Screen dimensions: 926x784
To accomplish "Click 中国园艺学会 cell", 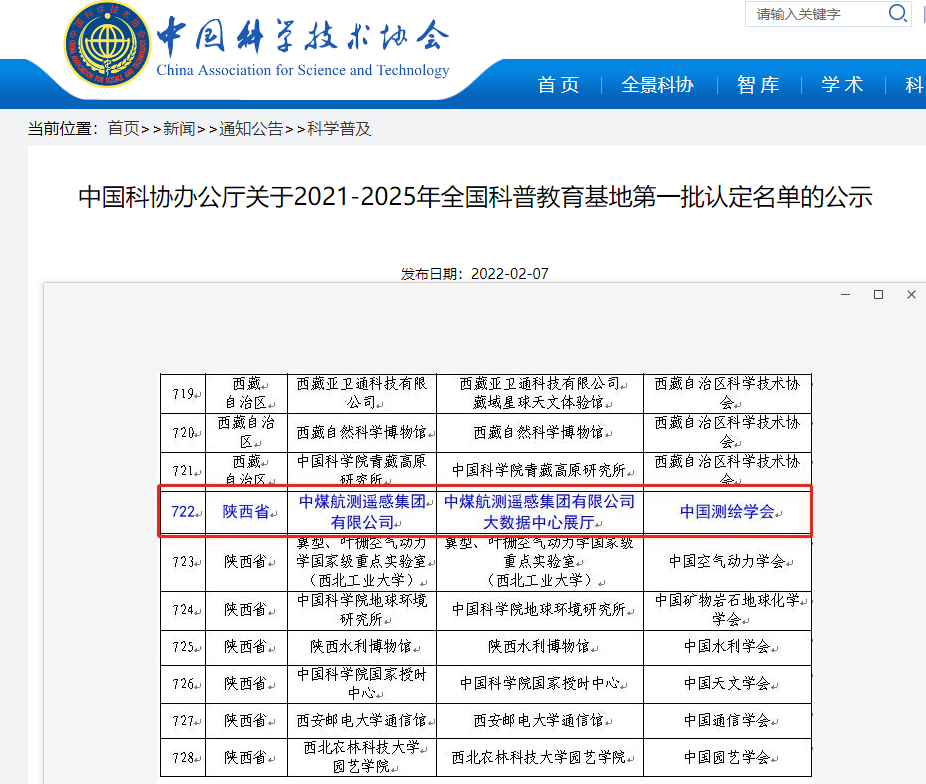I will pyautogui.click(x=728, y=757).
